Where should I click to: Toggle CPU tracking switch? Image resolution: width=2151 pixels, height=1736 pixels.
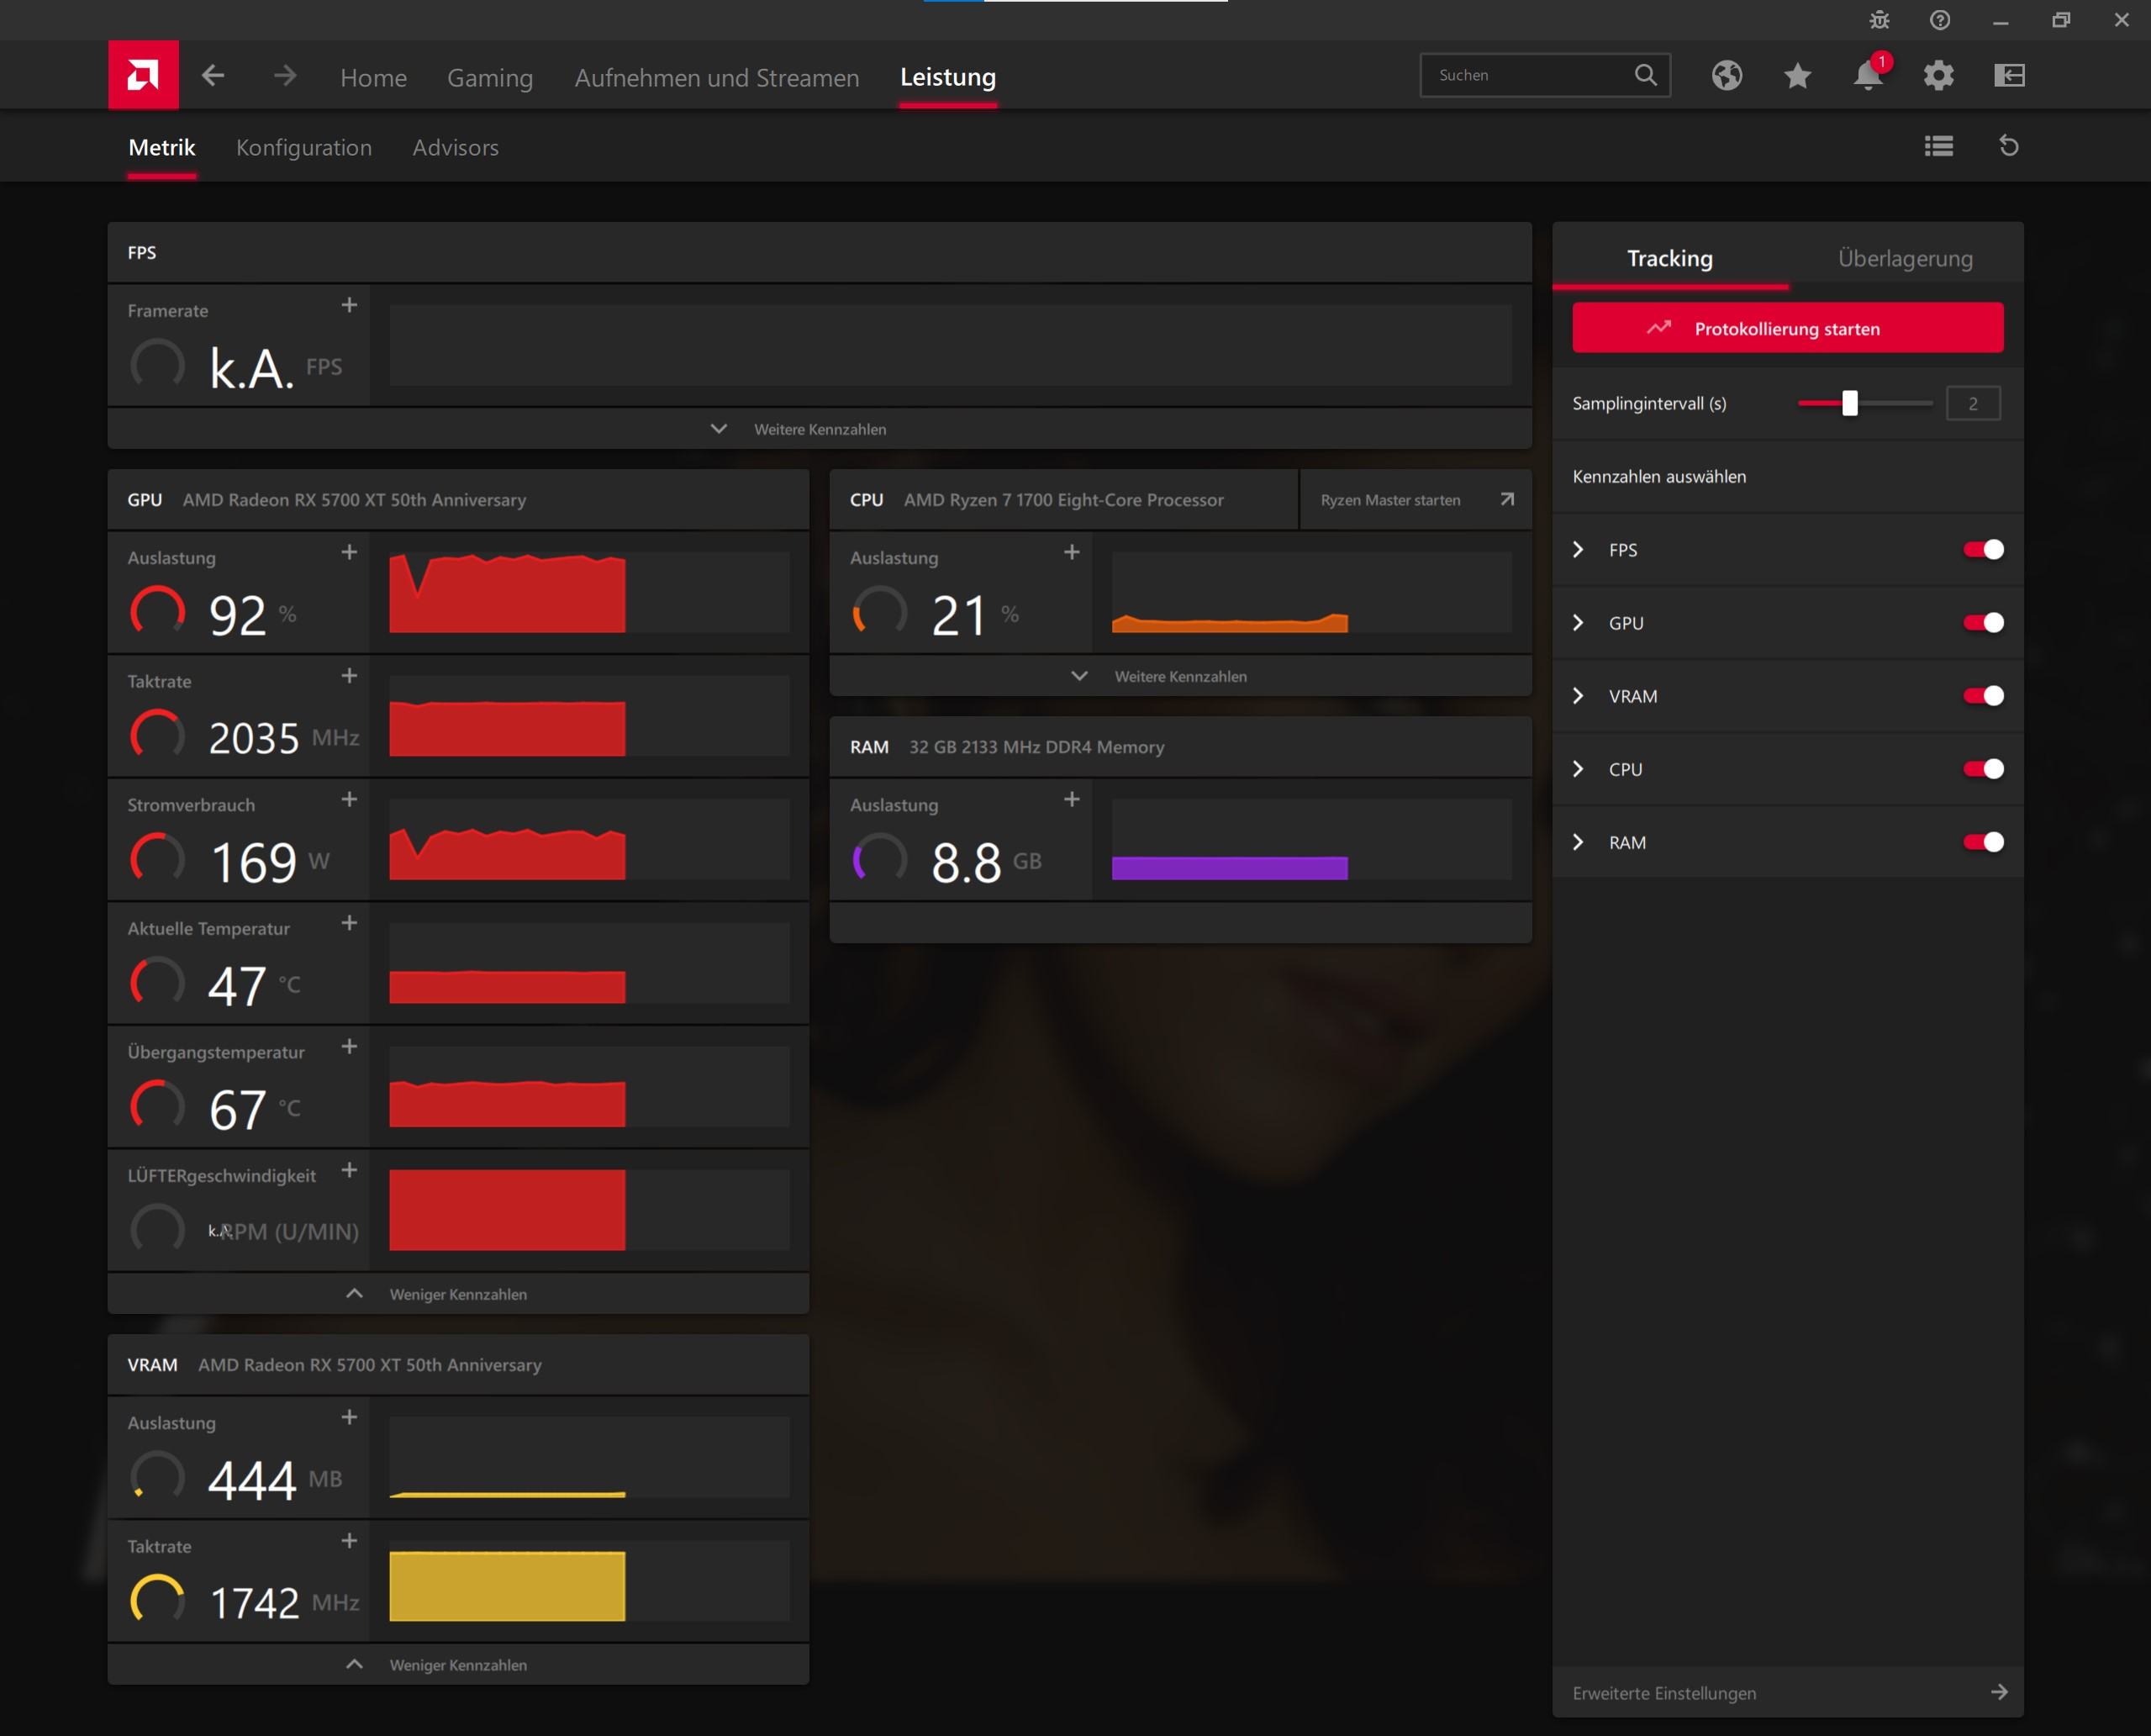(1983, 769)
